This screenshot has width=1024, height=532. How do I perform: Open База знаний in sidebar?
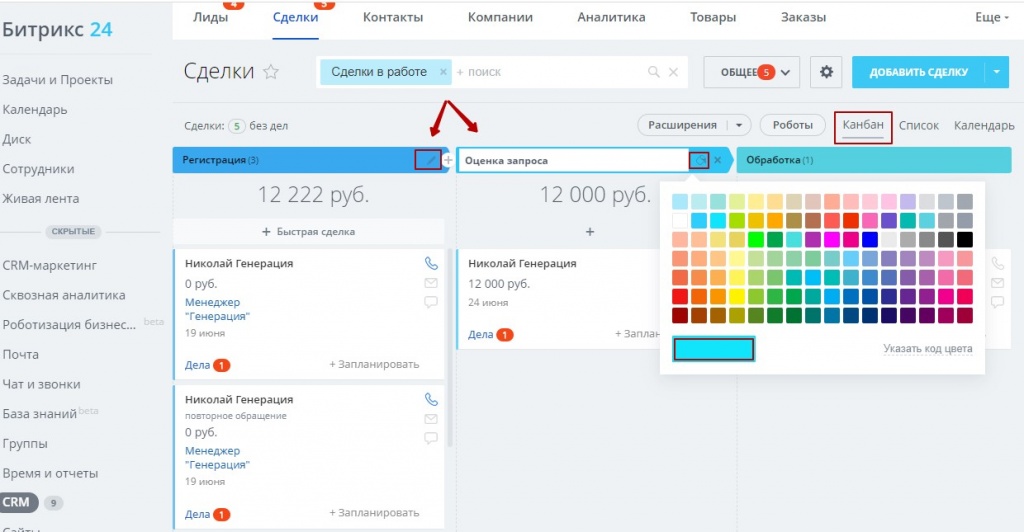[x=39, y=414]
